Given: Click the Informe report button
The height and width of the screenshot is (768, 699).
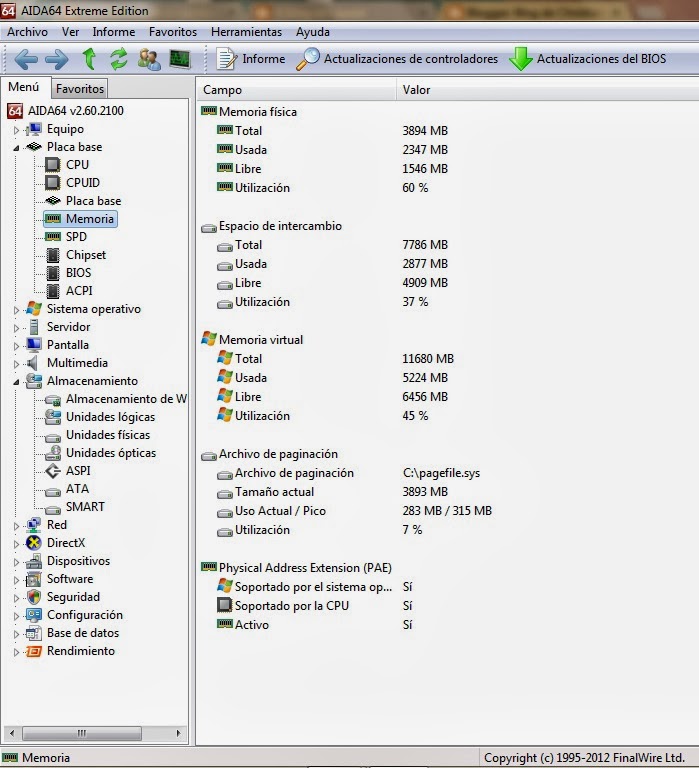Looking at the screenshot, I should click(251, 59).
